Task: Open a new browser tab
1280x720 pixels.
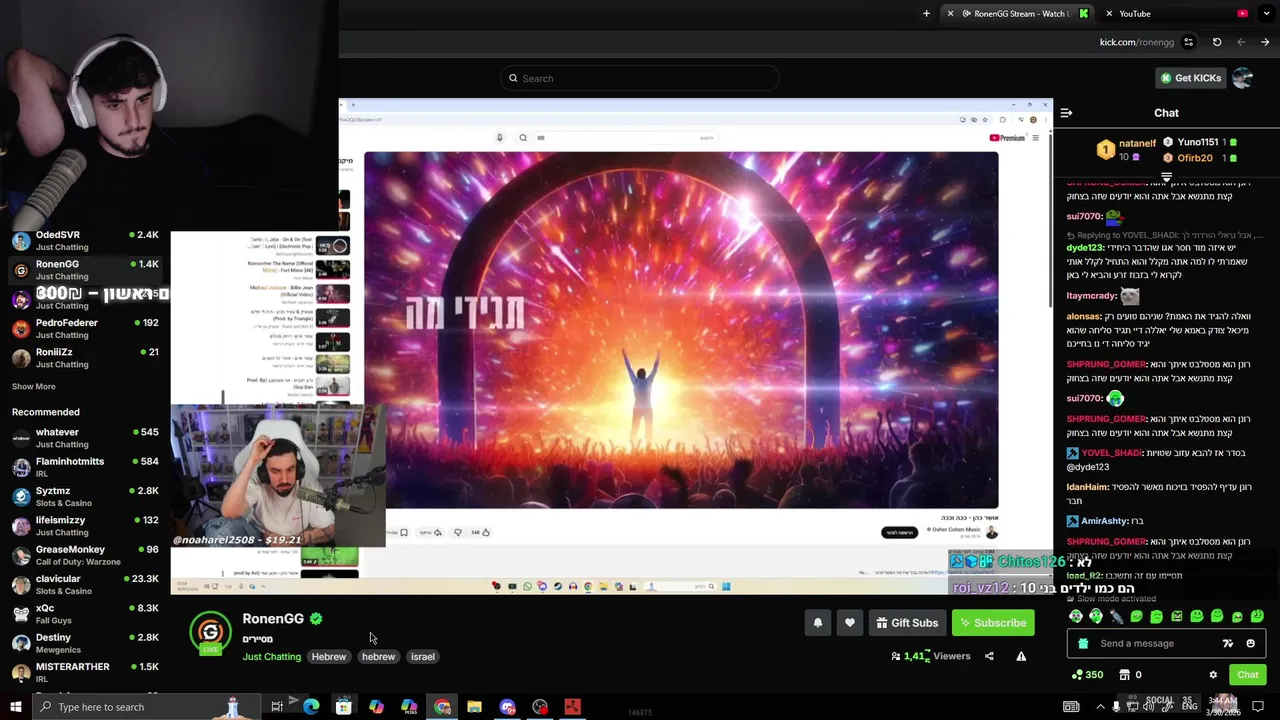Action: click(x=926, y=14)
